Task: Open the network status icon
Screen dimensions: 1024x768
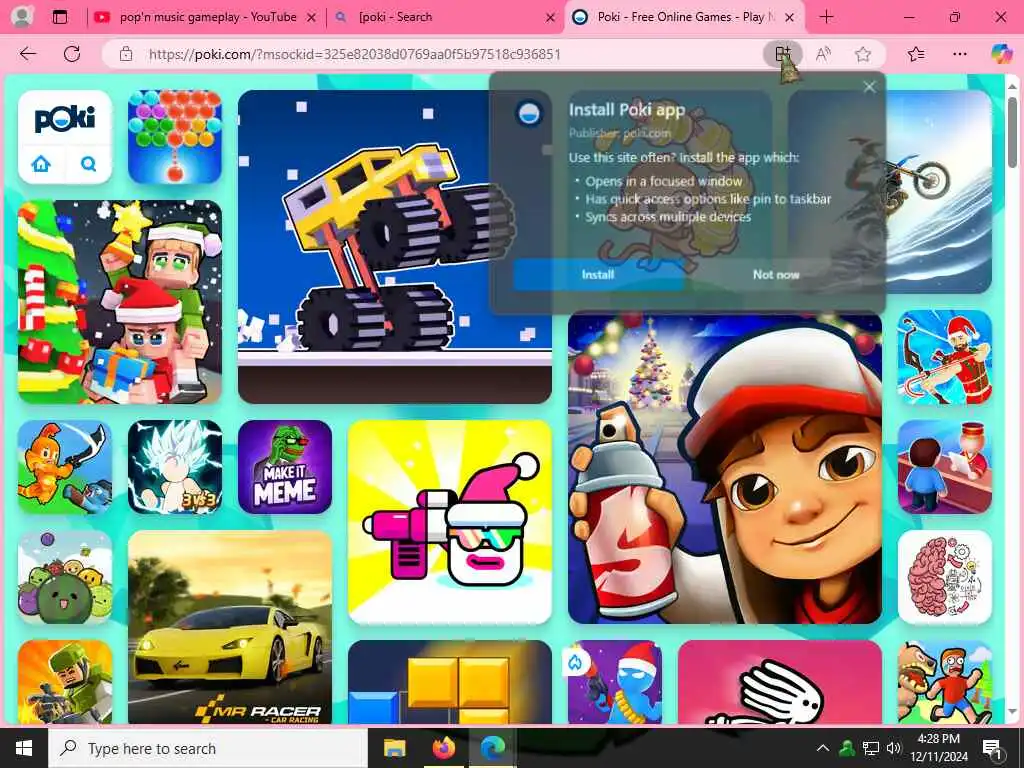Action: click(871, 748)
